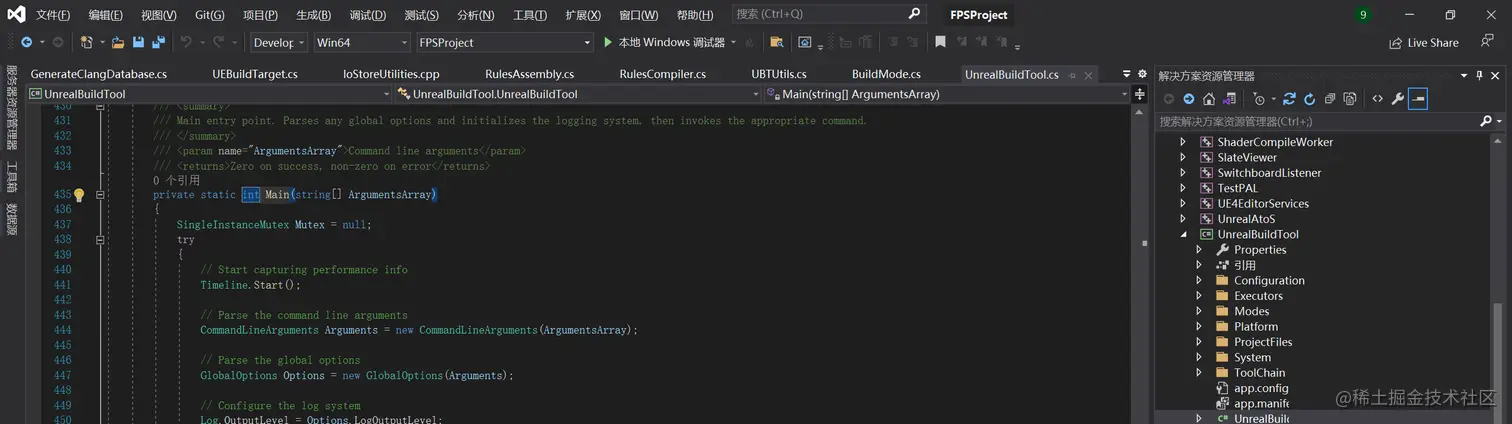
Task: Click the navigate backward arrow in main toolbar
Action: tap(26, 42)
